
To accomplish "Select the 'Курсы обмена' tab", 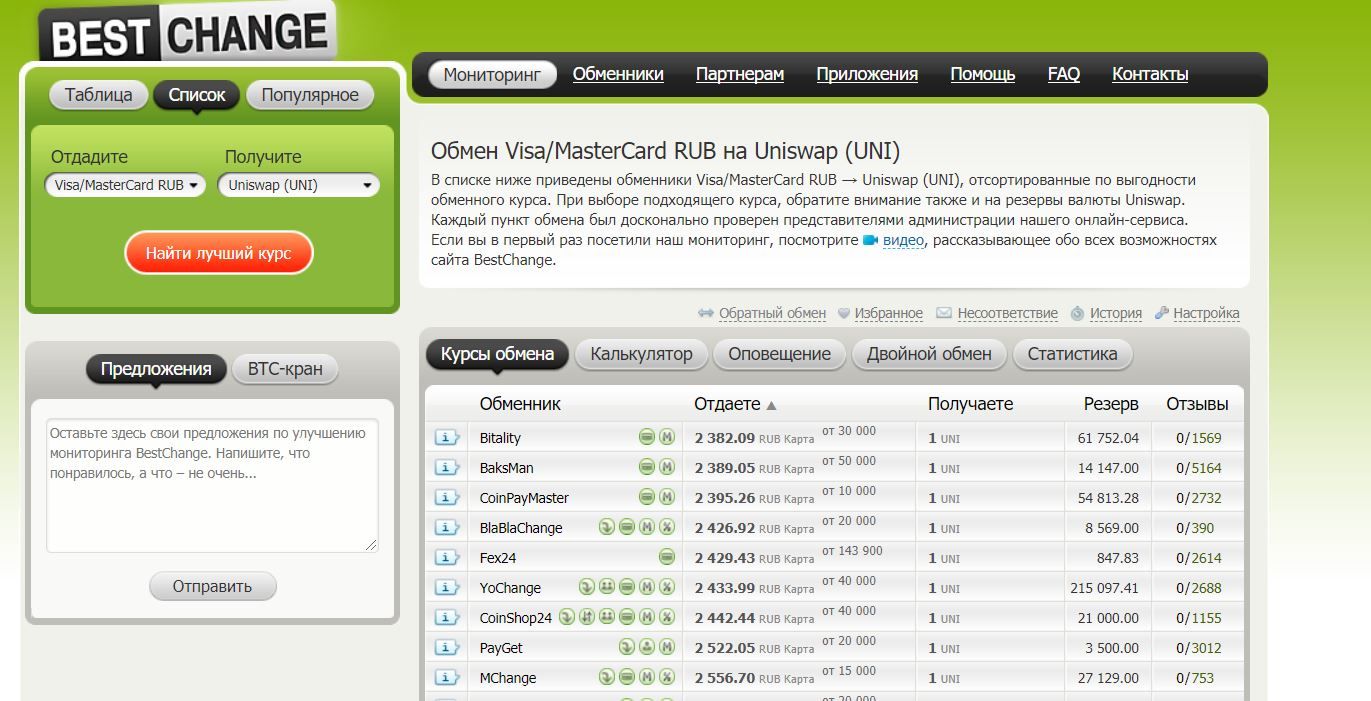I will tap(497, 354).
